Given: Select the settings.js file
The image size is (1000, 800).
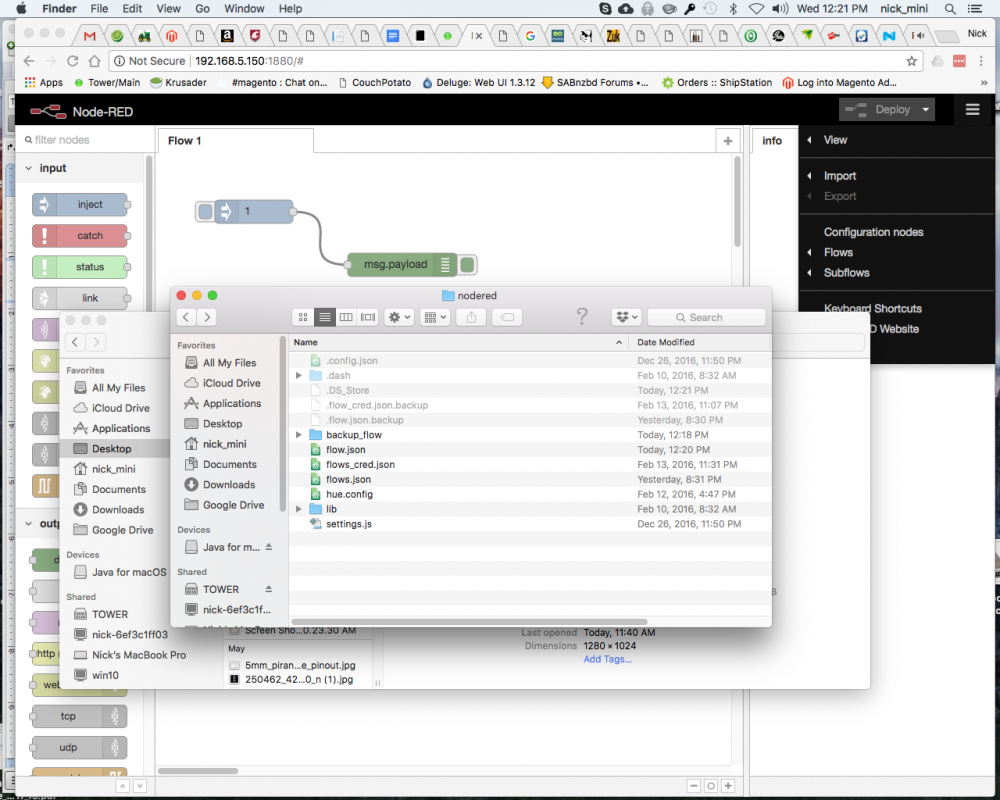Looking at the screenshot, I should pos(529,524).
